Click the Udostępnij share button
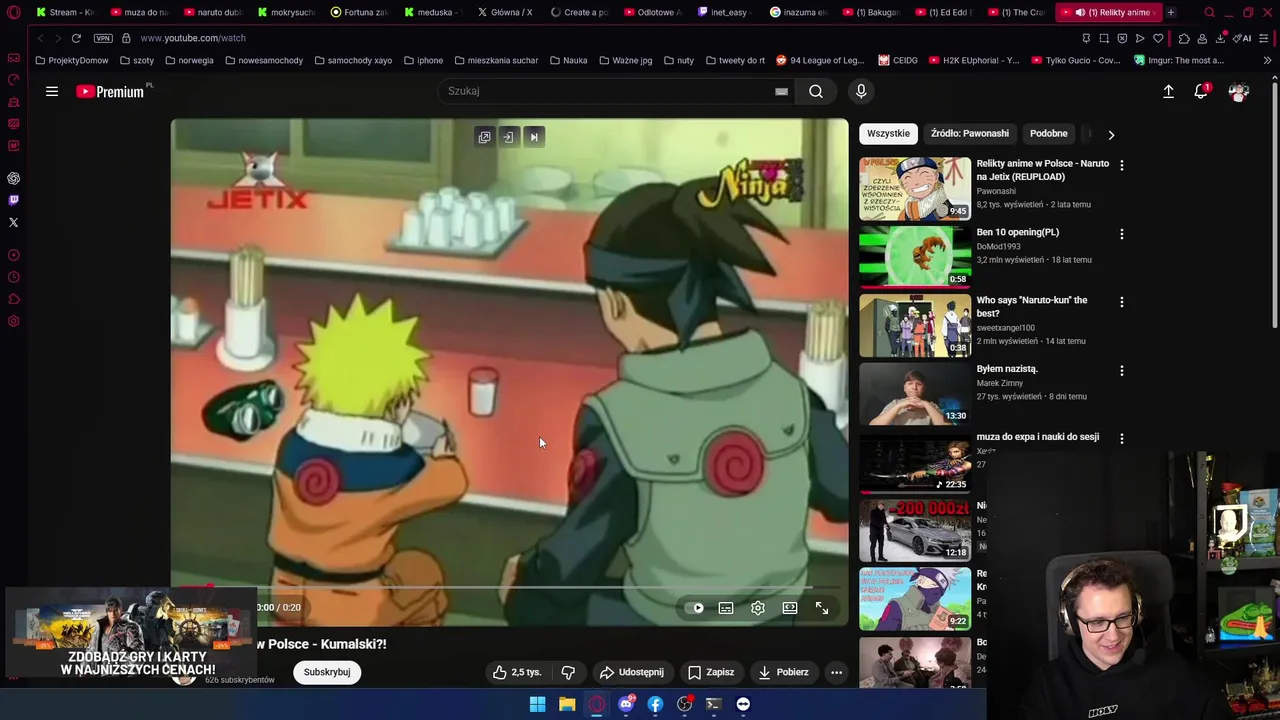The width and height of the screenshot is (1280, 720). (631, 672)
